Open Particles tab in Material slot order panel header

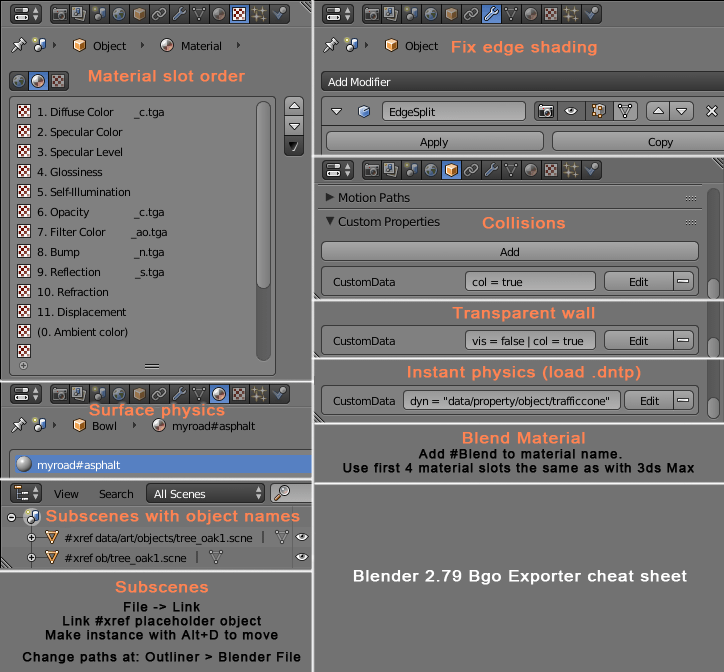(259, 14)
